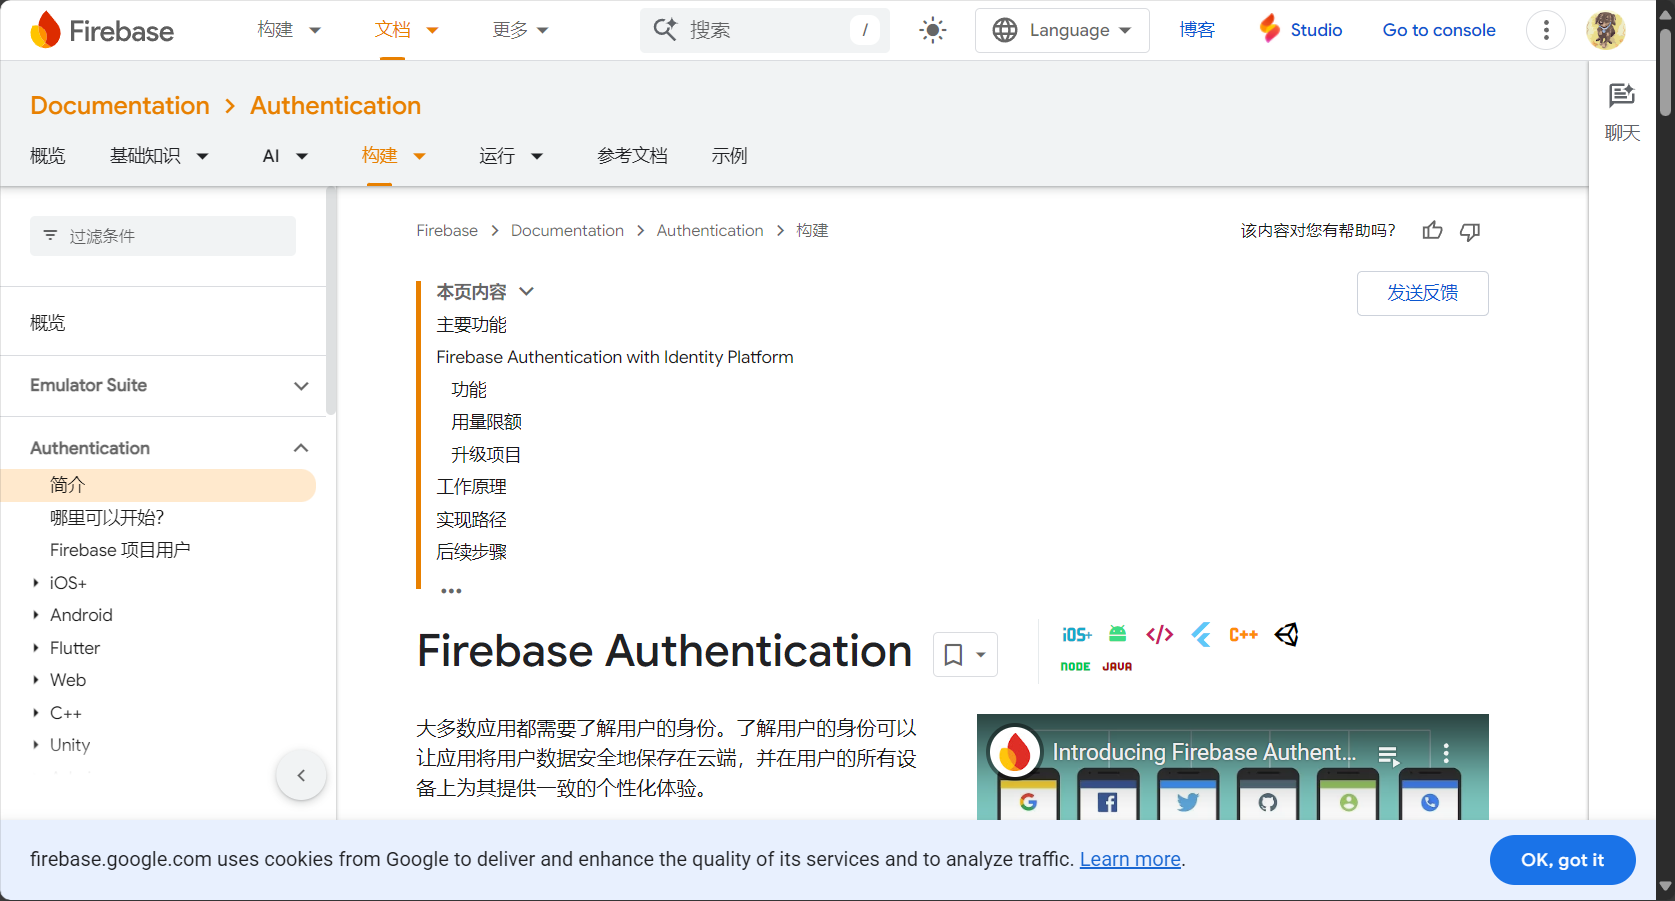The width and height of the screenshot is (1675, 901).
Task: Click the thumbs down not helpful icon
Action: 1470,231
